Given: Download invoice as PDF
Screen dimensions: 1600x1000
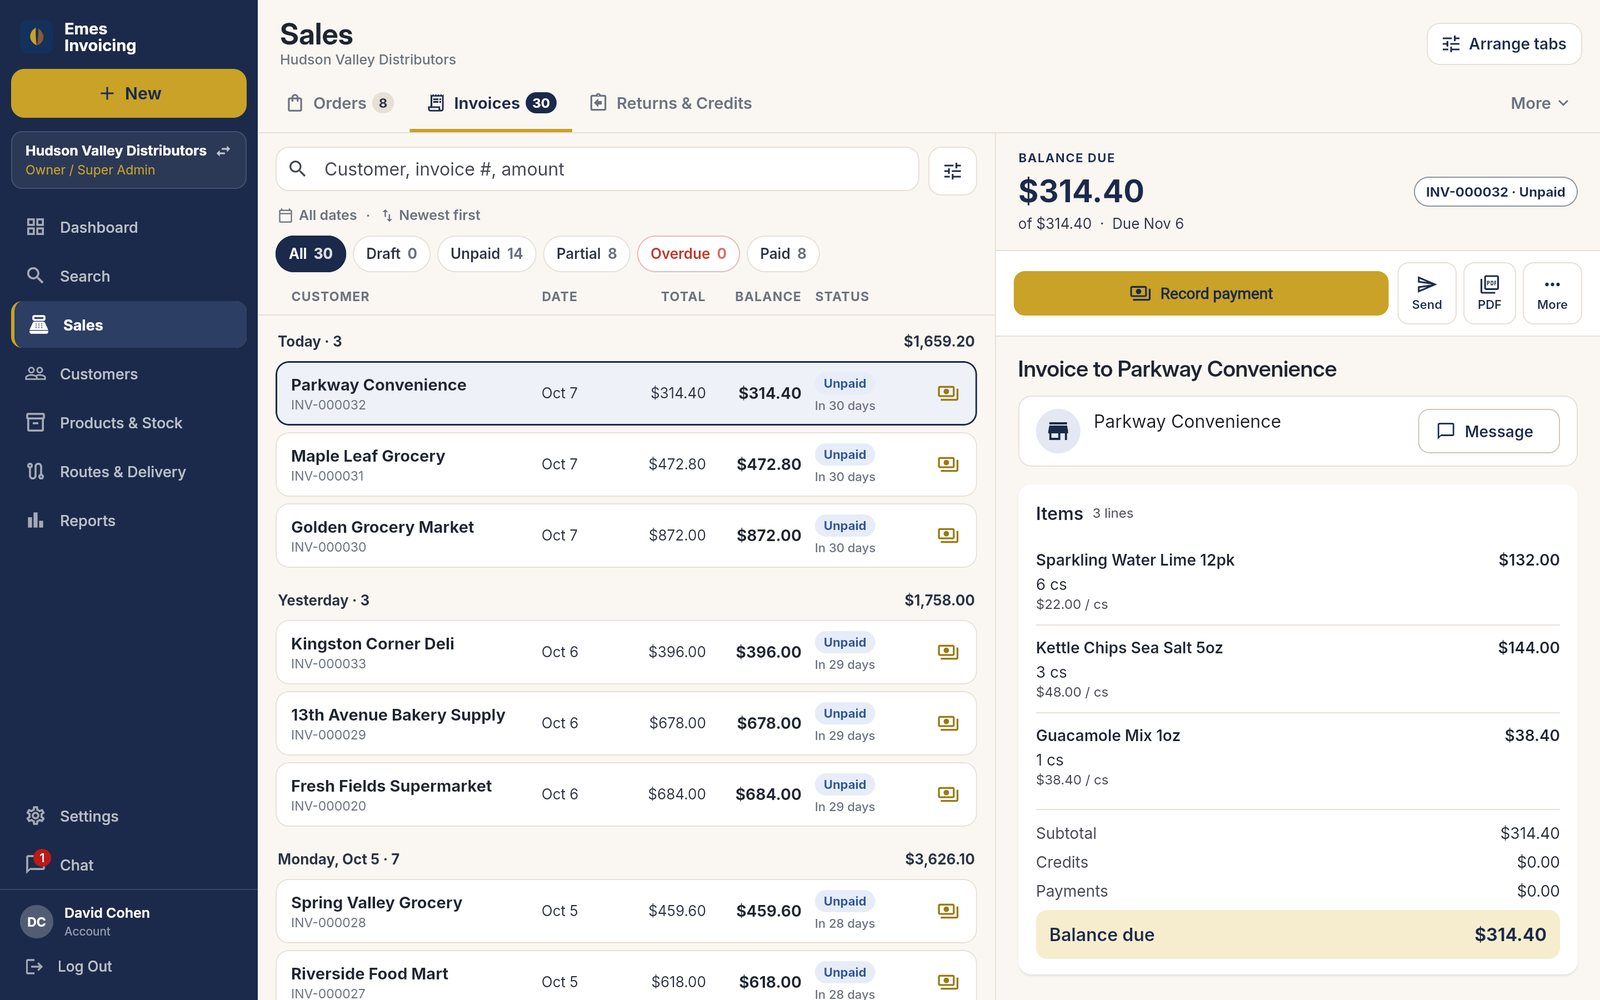Looking at the screenshot, I should click(x=1489, y=293).
